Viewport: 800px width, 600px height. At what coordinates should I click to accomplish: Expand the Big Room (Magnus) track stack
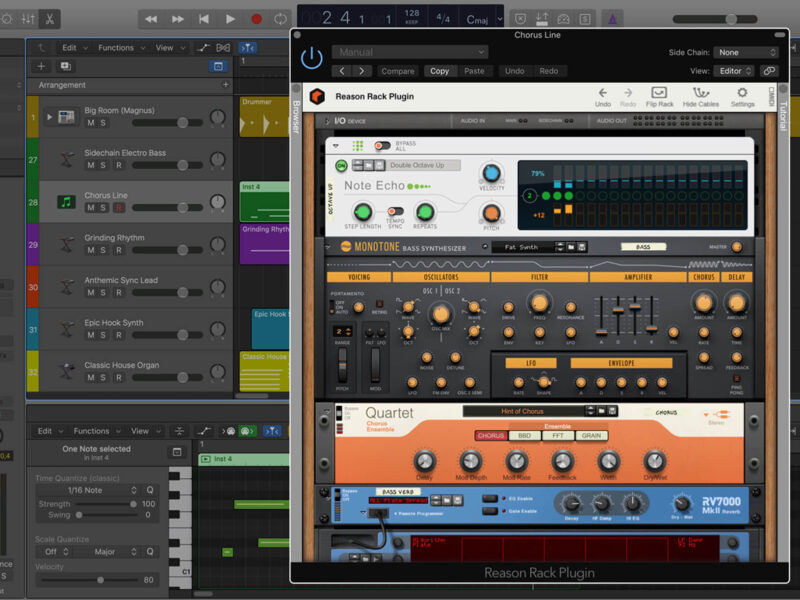click(x=48, y=117)
